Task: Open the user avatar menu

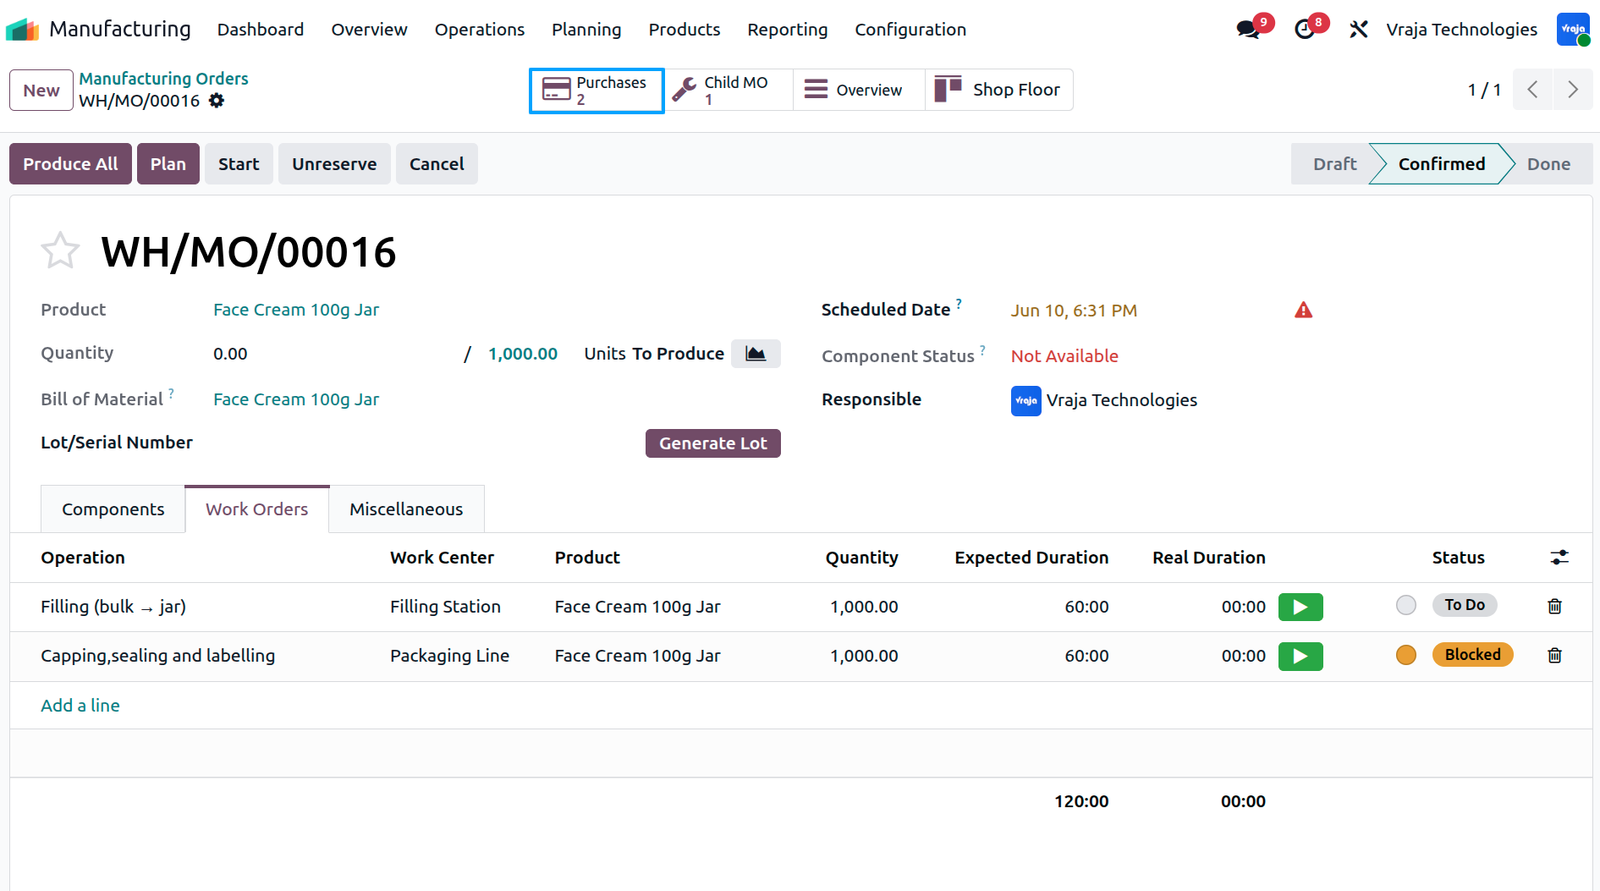Action: 1573,29
